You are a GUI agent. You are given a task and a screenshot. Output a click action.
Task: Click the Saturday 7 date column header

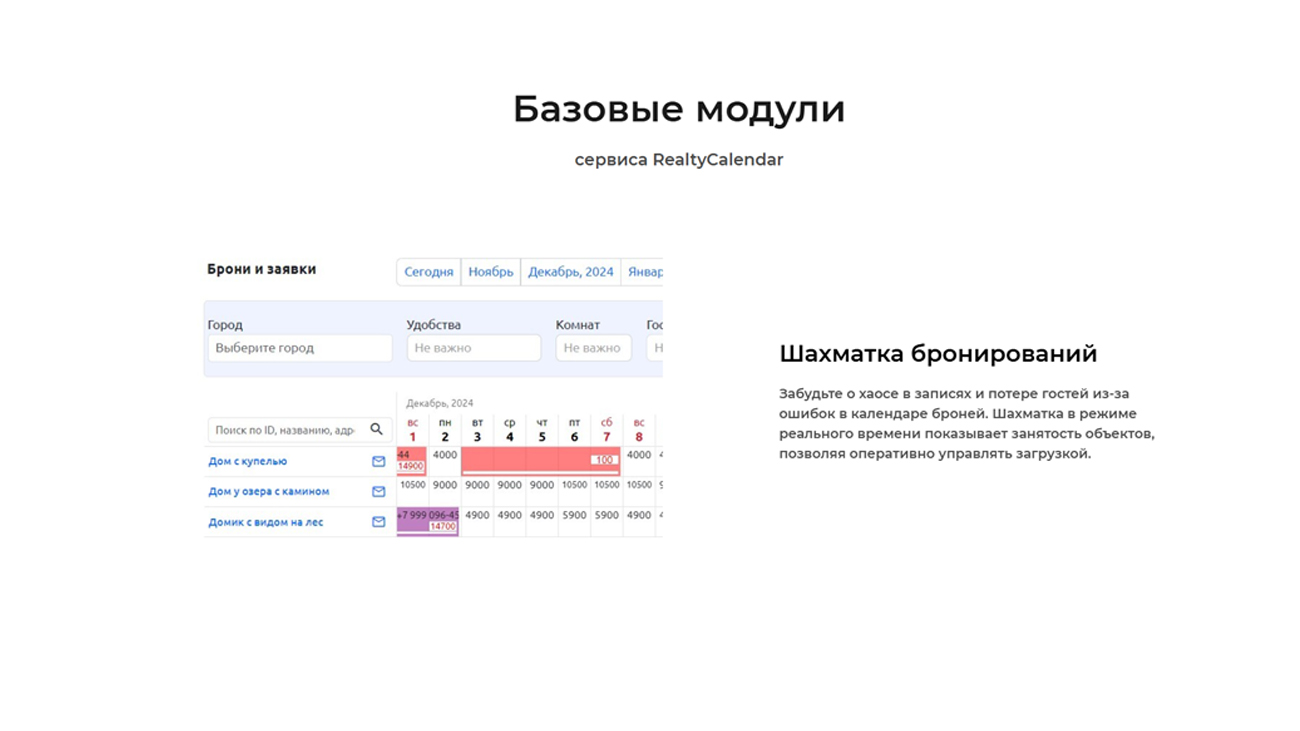coord(607,430)
